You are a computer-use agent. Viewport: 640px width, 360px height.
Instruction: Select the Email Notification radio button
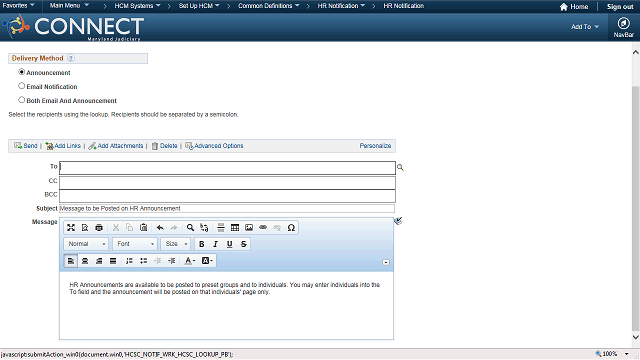point(22,86)
